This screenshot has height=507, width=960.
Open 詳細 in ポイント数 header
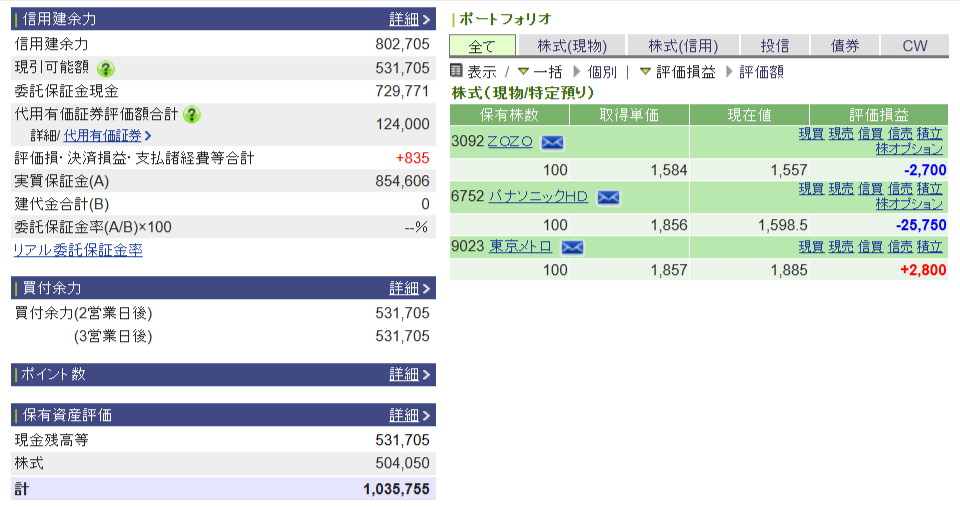(410, 374)
